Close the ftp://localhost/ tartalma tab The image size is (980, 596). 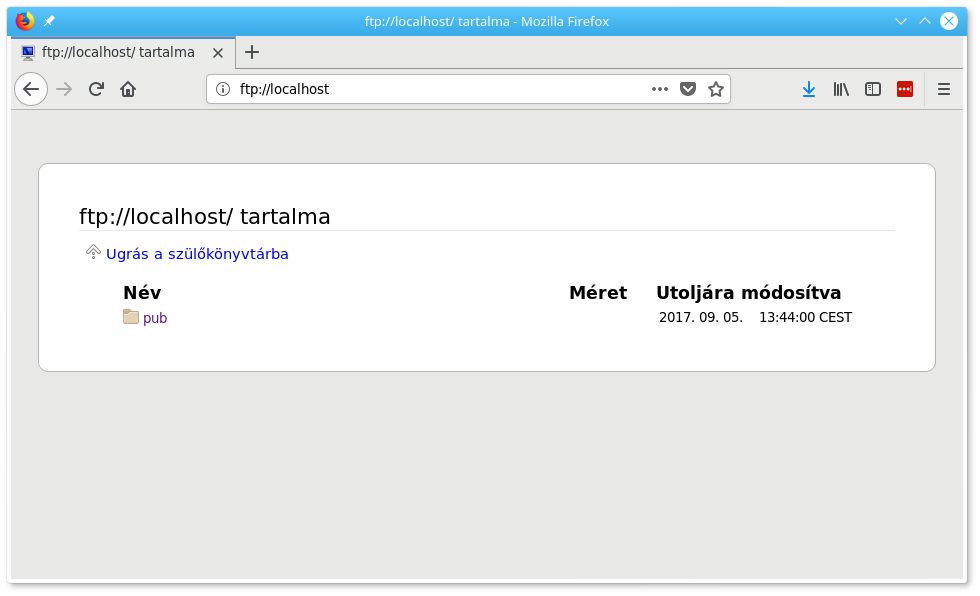pyautogui.click(x=218, y=53)
